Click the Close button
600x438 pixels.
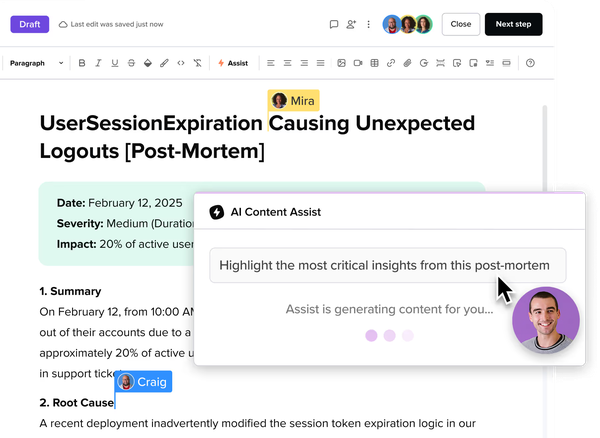[460, 24]
